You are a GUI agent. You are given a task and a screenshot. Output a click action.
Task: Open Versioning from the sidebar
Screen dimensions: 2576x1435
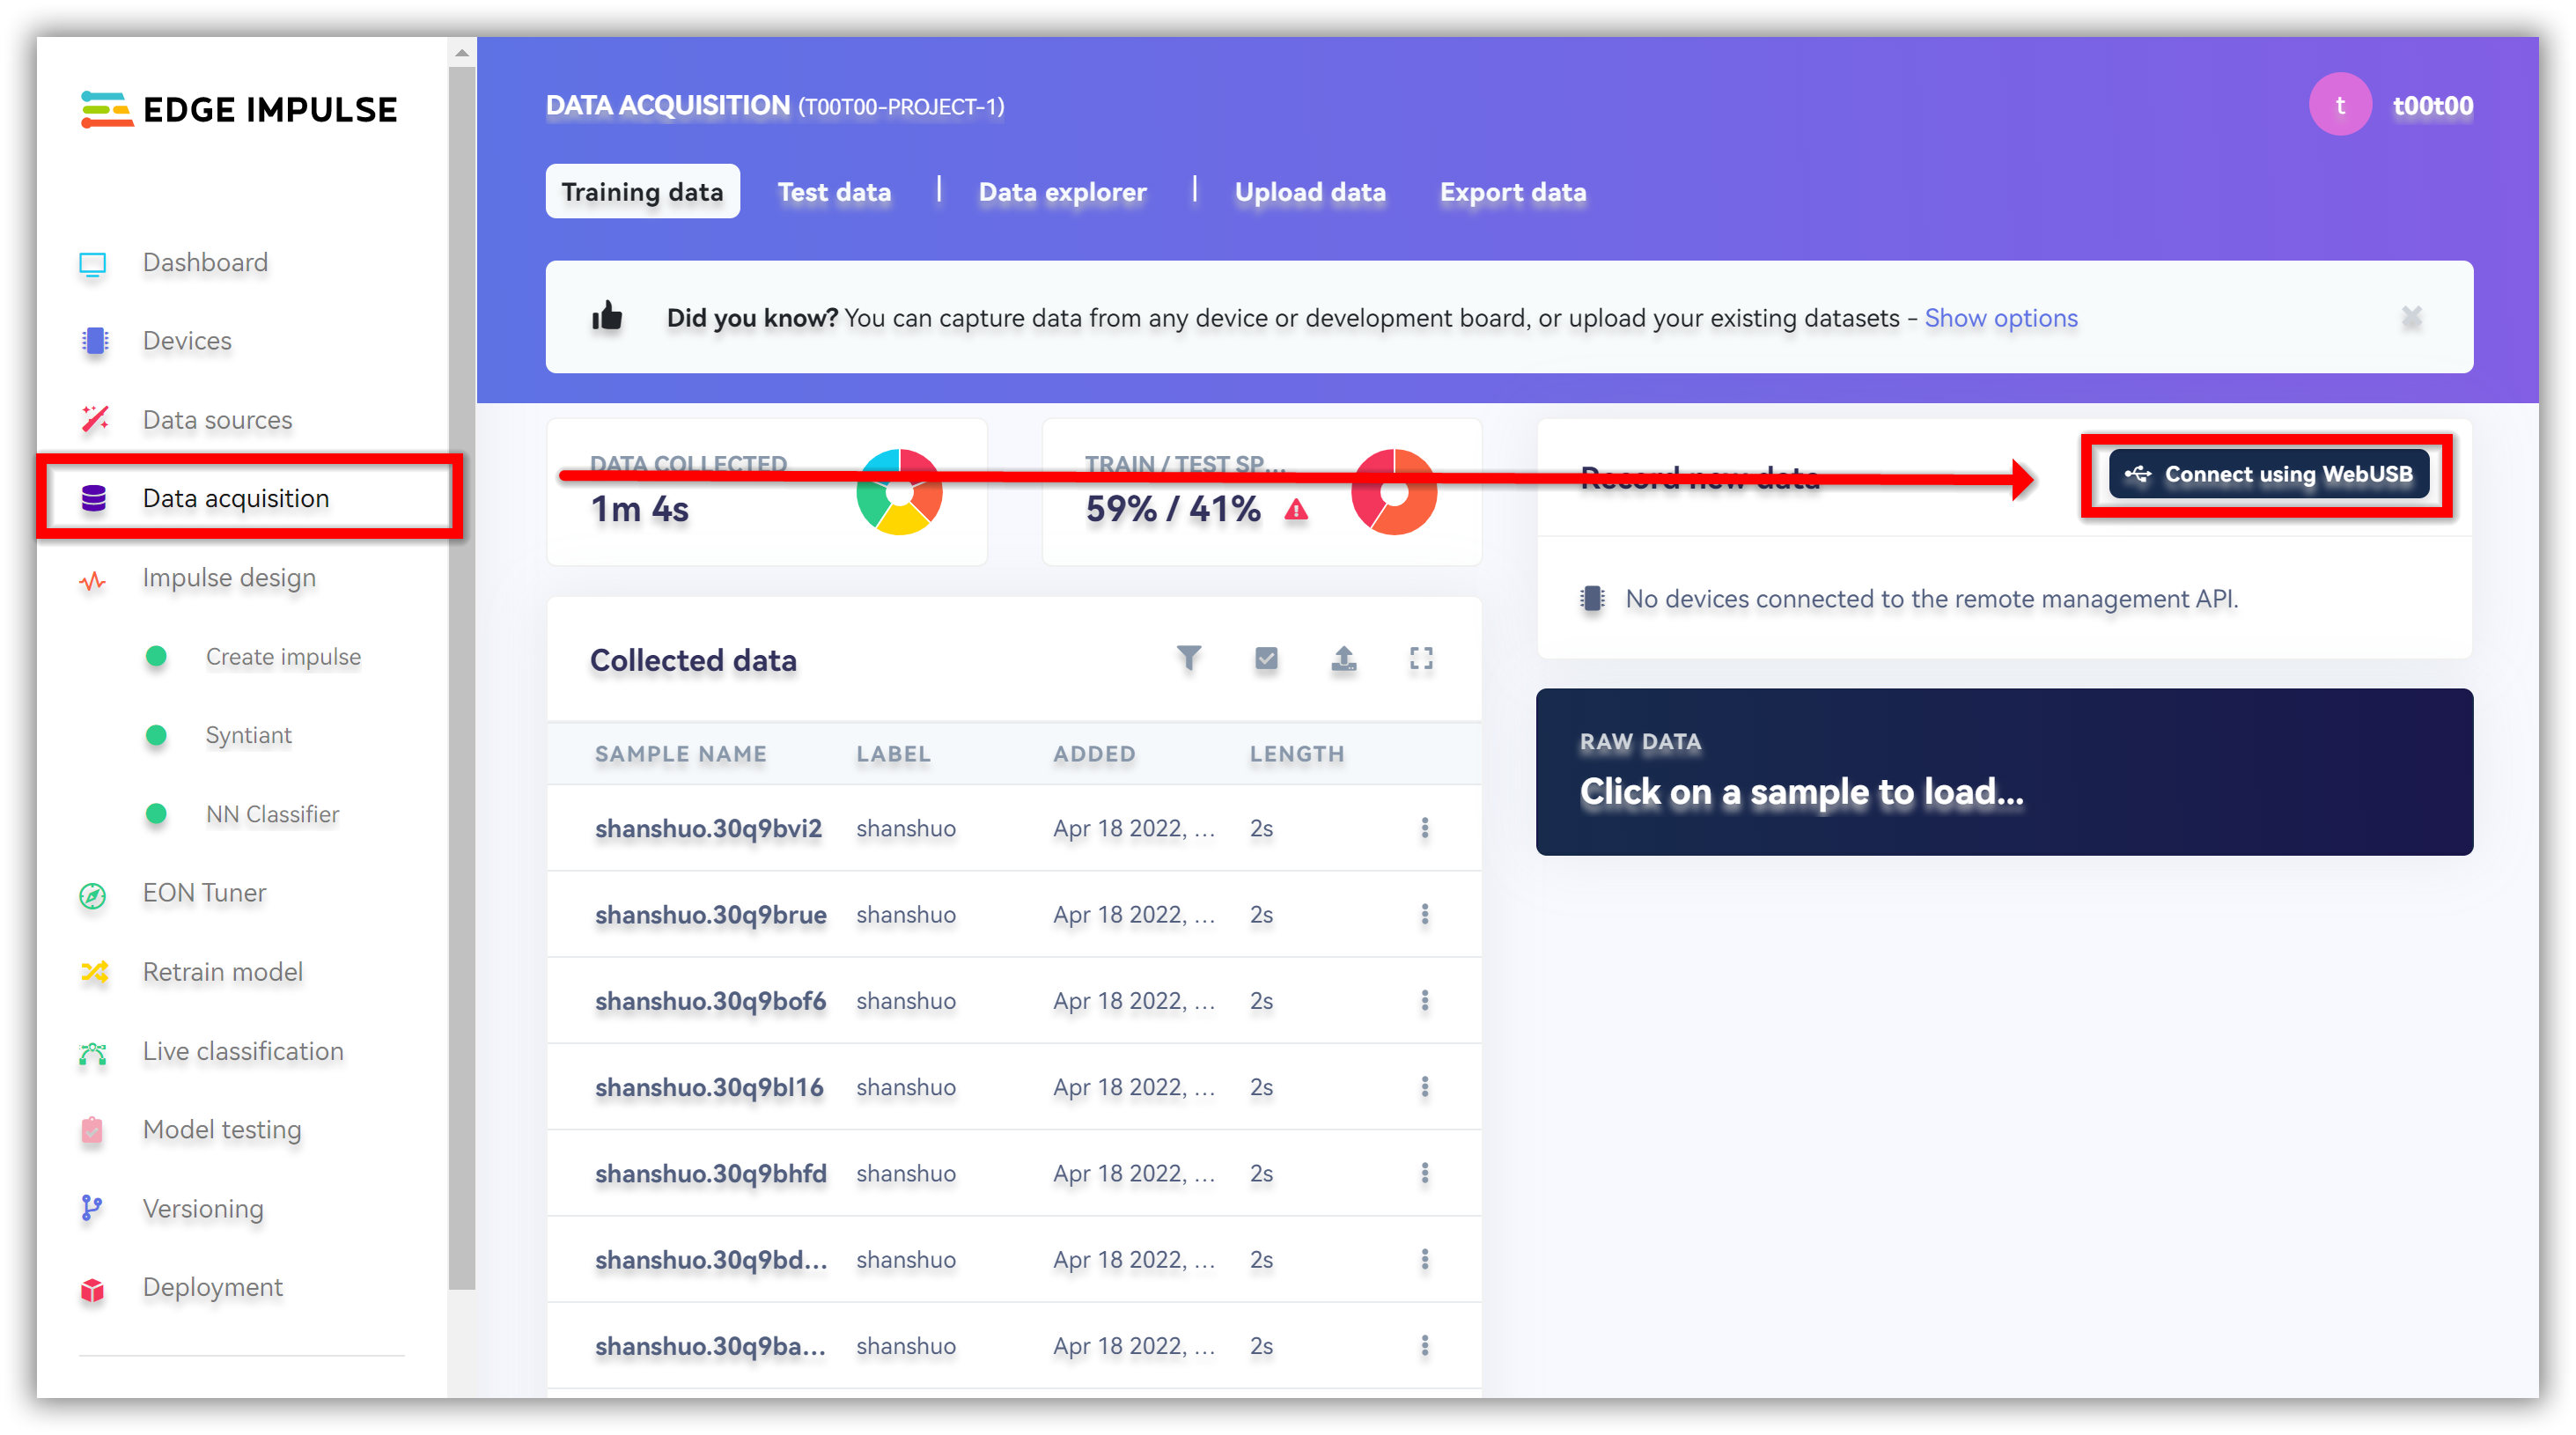(x=203, y=1208)
